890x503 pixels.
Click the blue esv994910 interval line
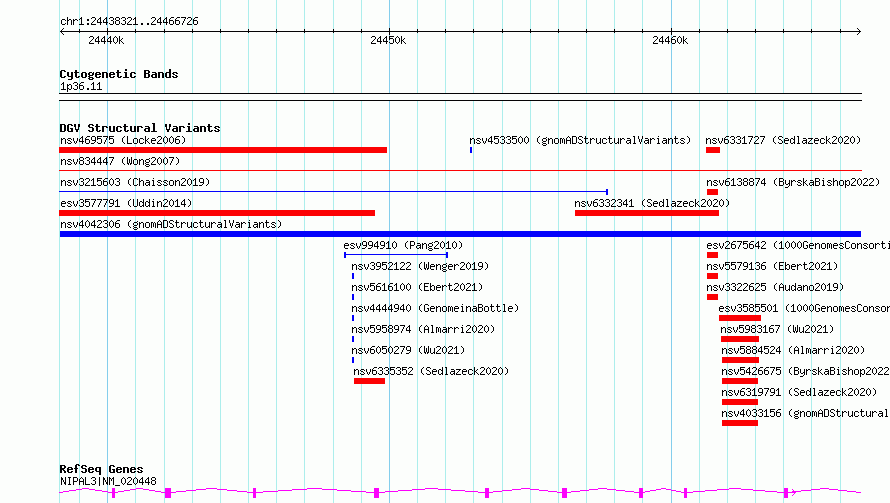(396, 255)
